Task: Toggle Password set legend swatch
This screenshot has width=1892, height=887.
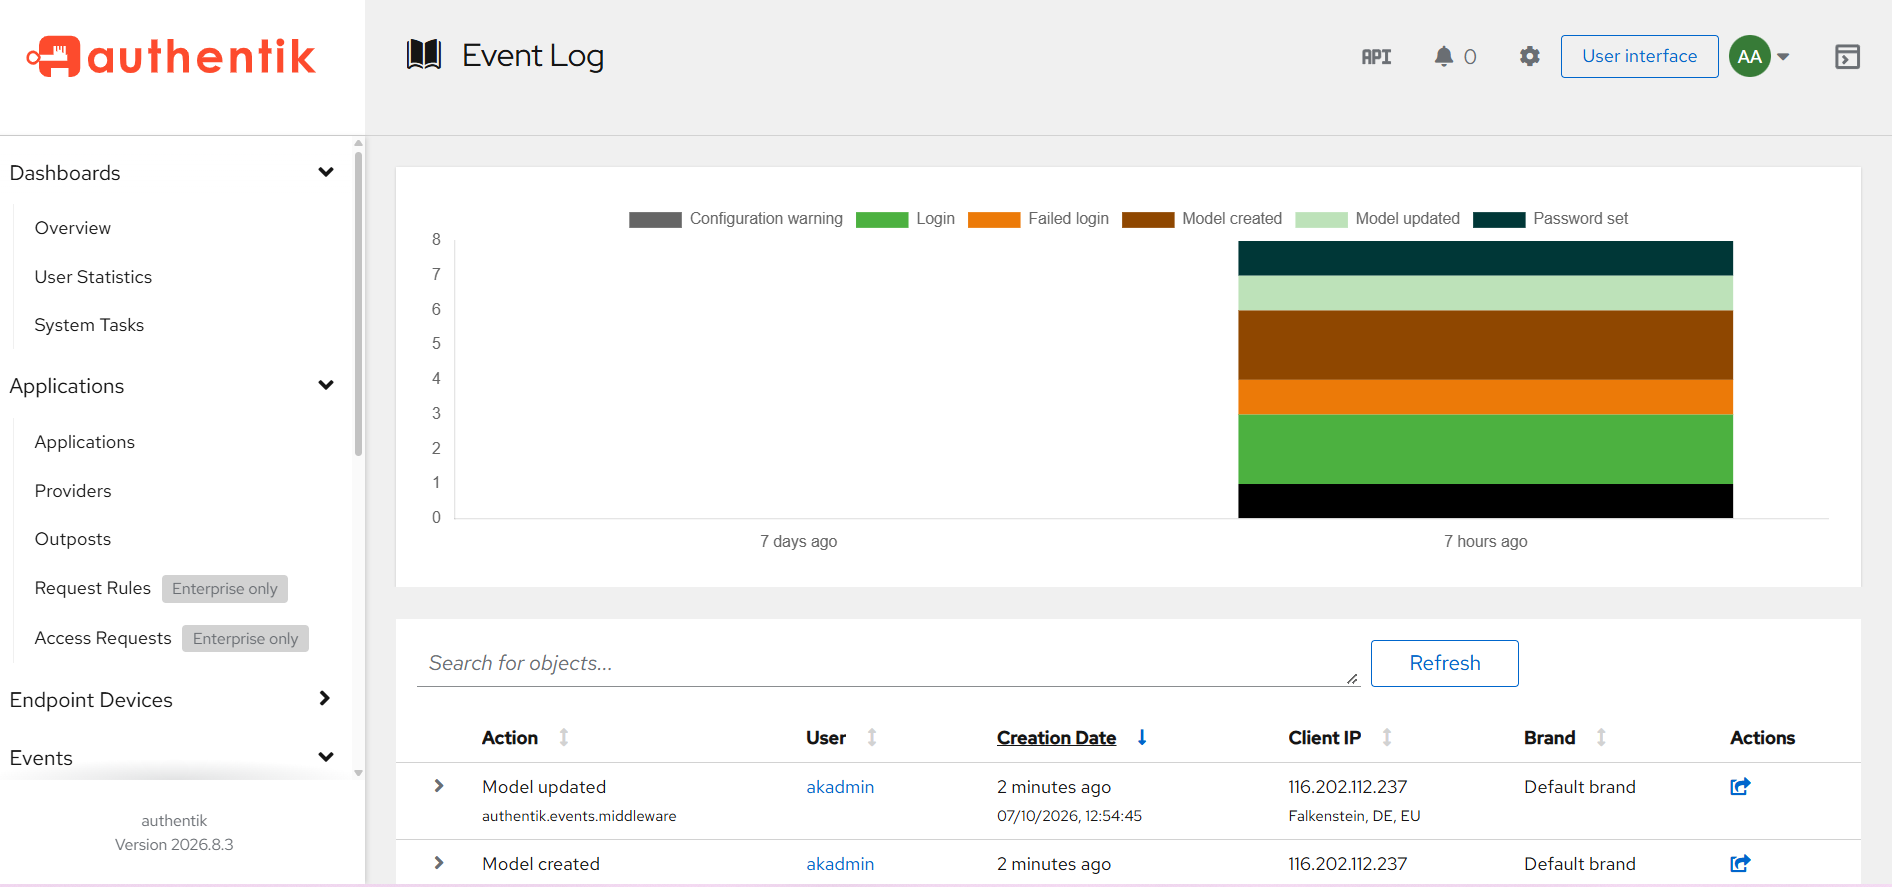Action: (x=1499, y=220)
